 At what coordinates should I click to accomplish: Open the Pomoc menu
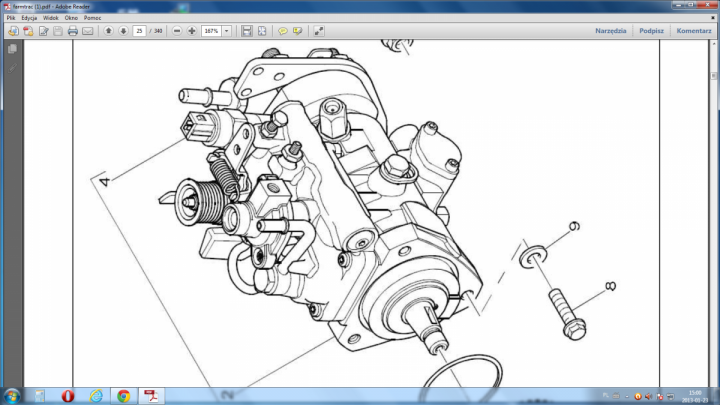tap(92, 18)
